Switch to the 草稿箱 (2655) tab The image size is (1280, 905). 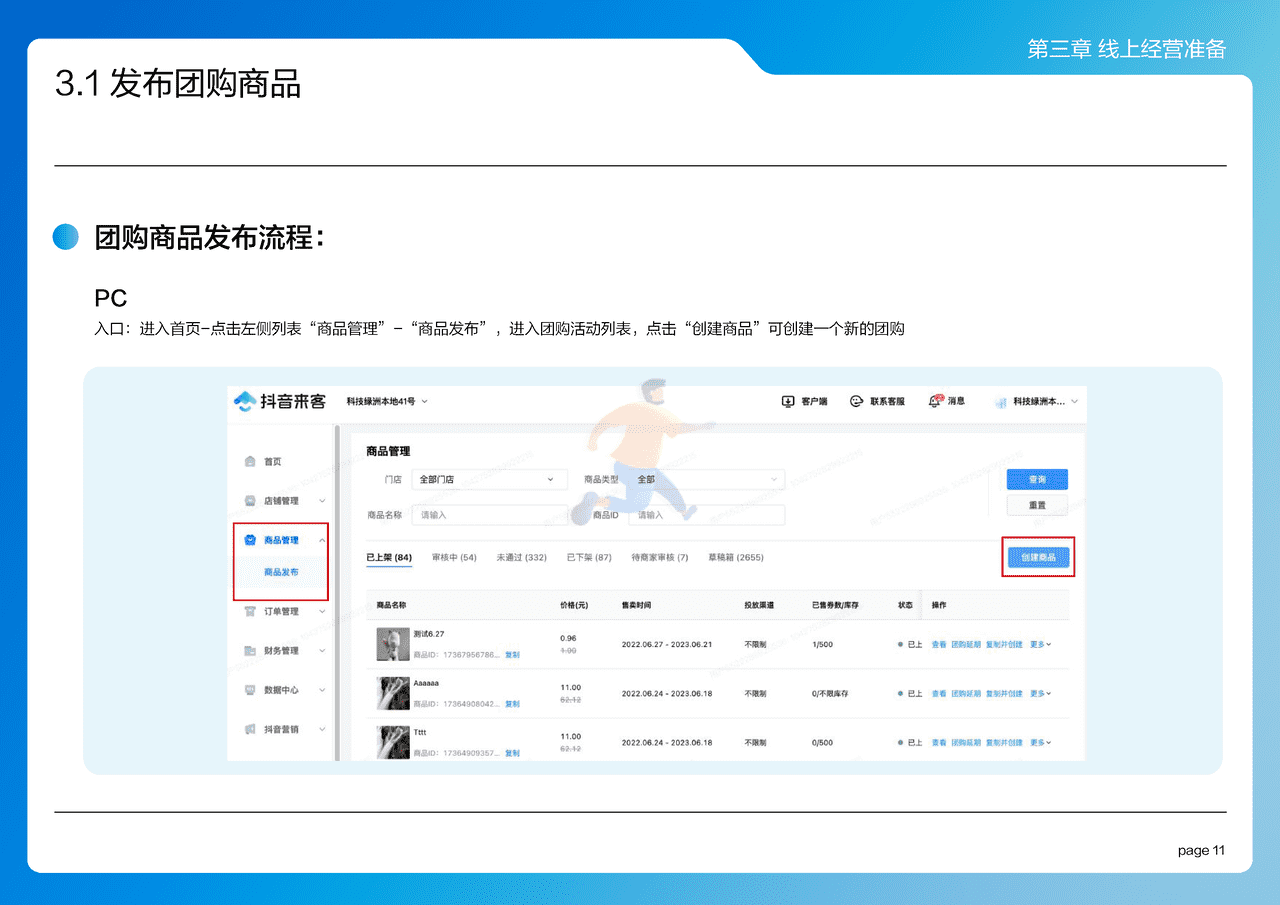[736, 557]
